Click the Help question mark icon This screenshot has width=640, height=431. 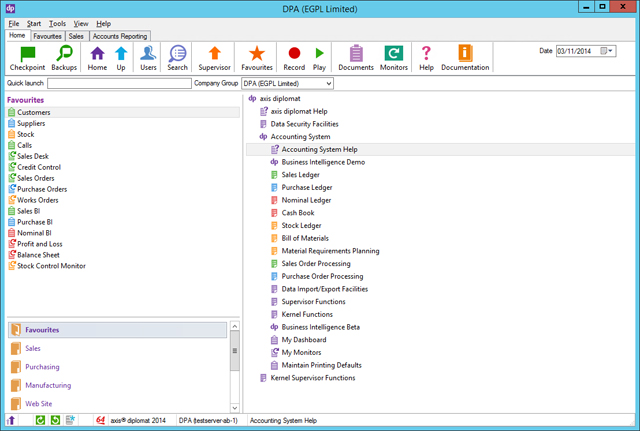[426, 53]
